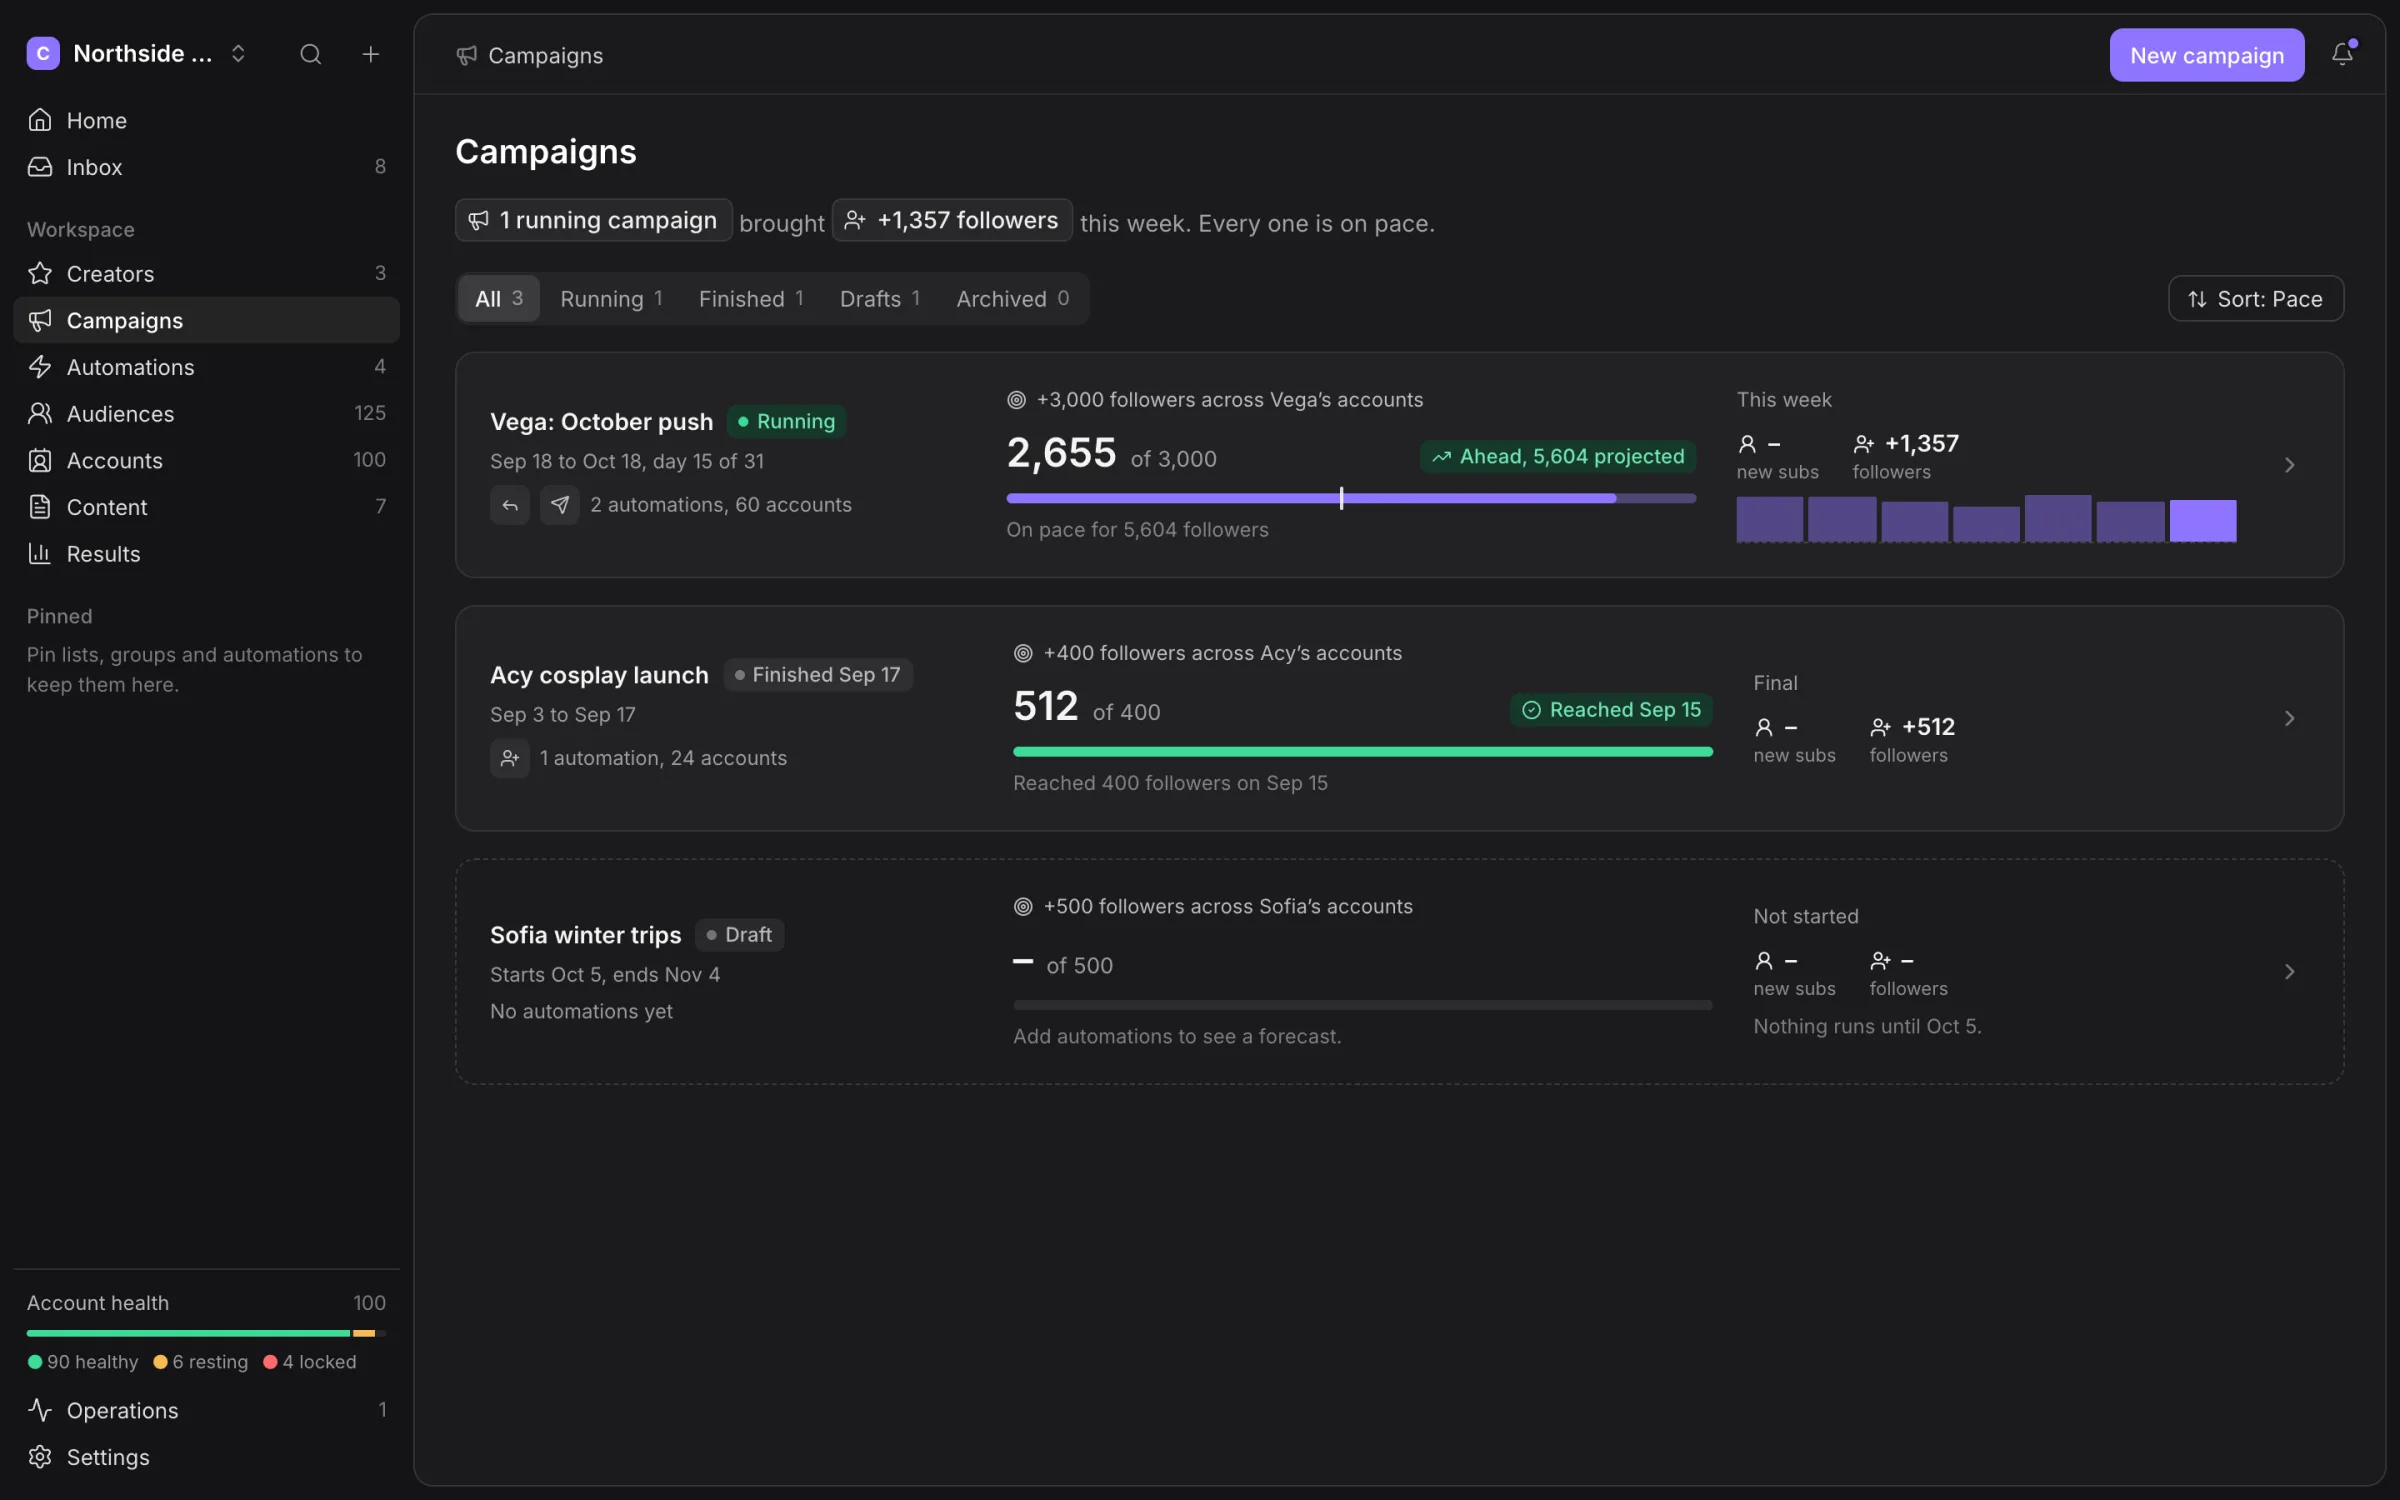Switch to the Drafts tab

pos(880,299)
